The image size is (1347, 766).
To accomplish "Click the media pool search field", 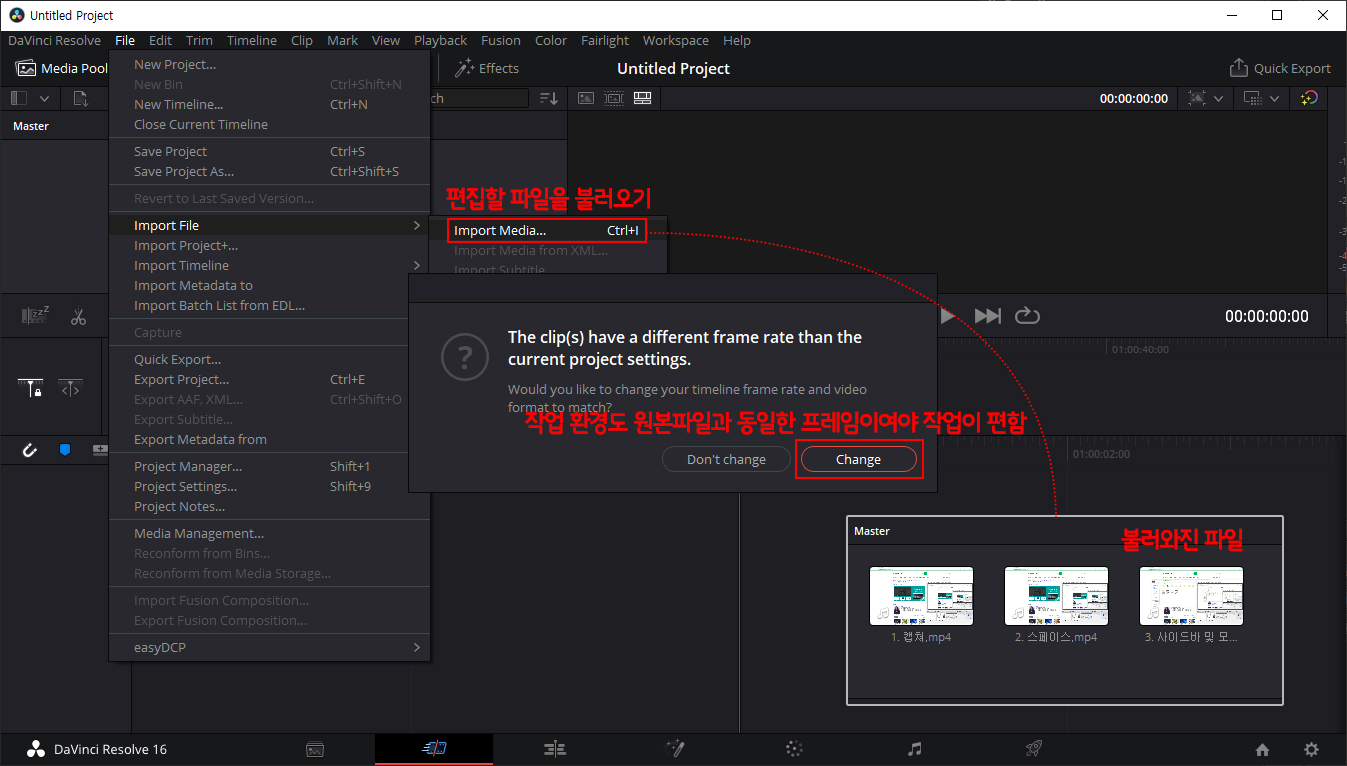I will 478,98.
